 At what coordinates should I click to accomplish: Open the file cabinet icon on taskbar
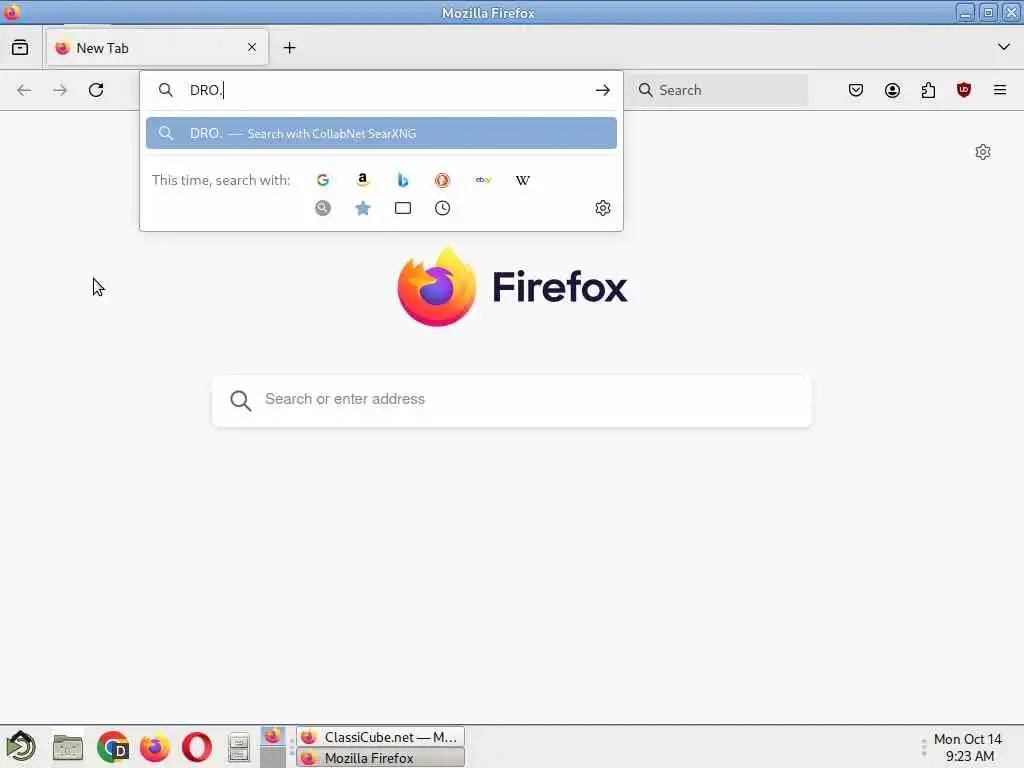pyautogui.click(x=239, y=747)
